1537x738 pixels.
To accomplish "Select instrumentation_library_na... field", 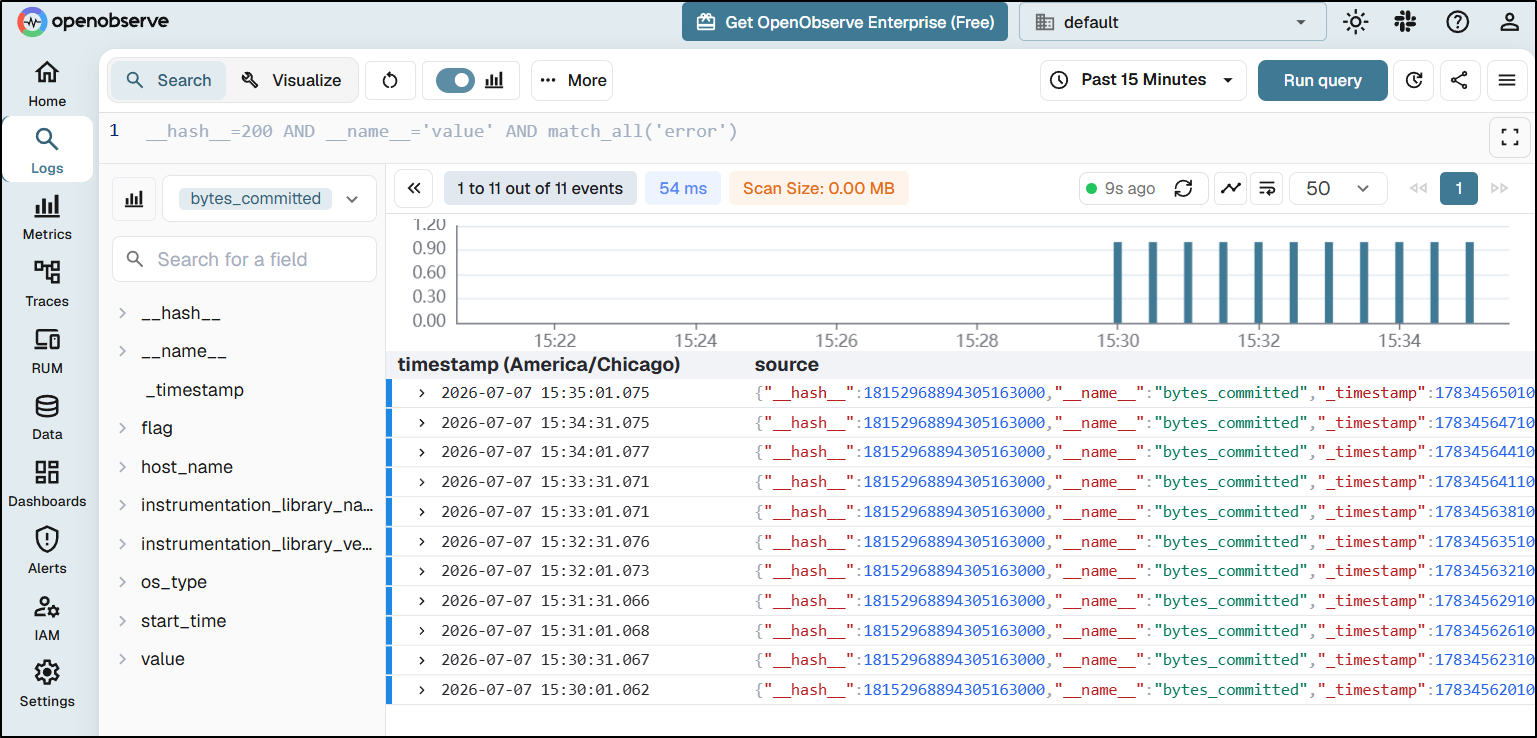I will (x=257, y=505).
